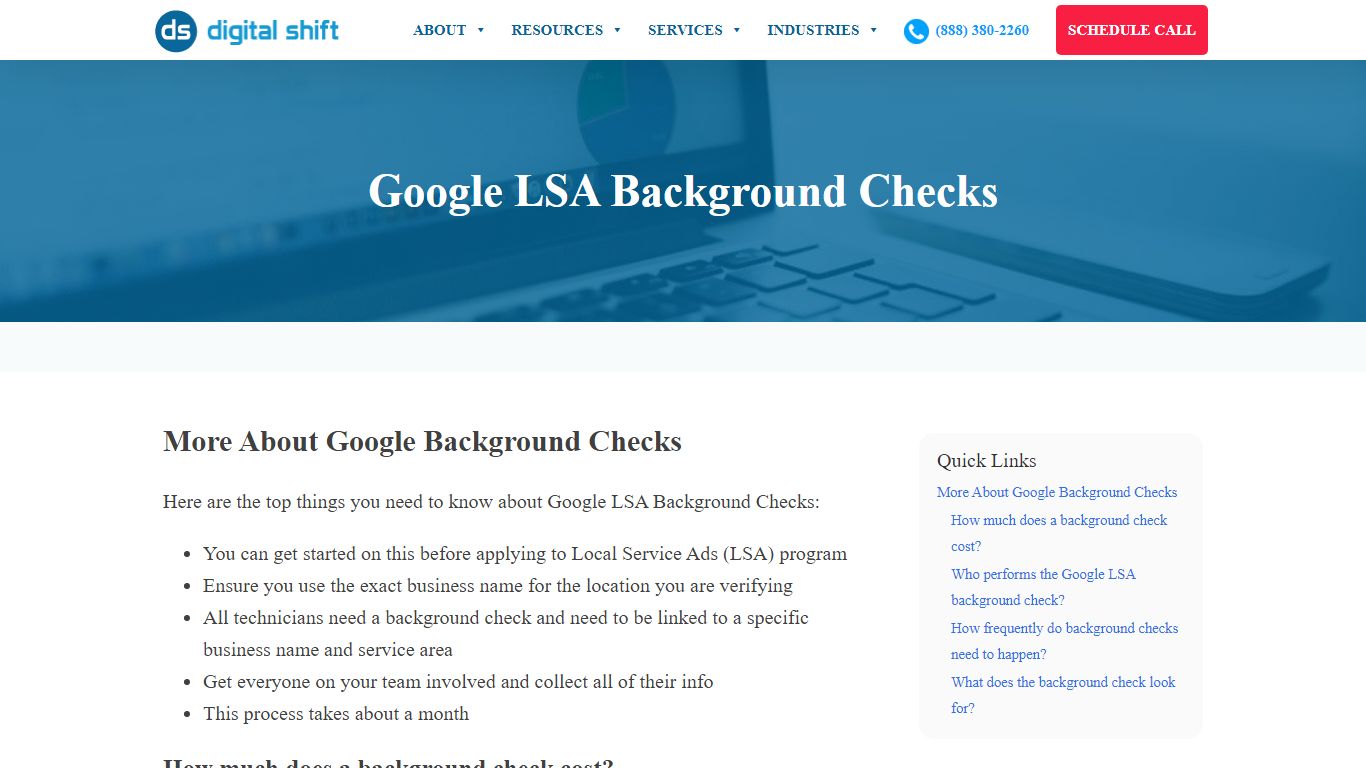1366x768 pixels.
Task: Expand the RESOURCES dropdown arrow
Action: [x=618, y=30]
